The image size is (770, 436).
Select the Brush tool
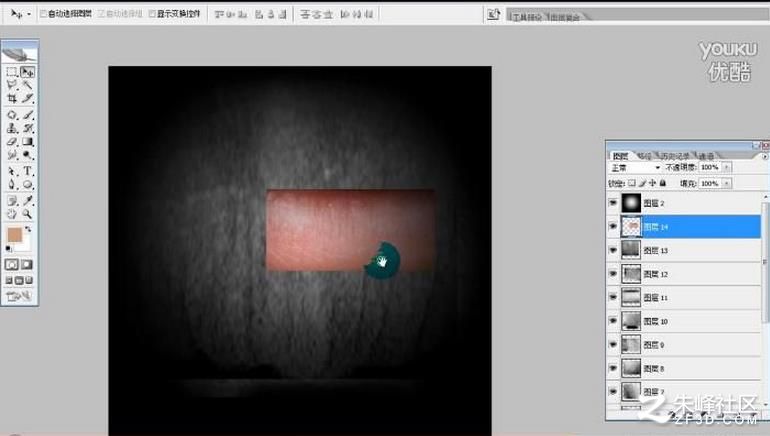point(28,115)
